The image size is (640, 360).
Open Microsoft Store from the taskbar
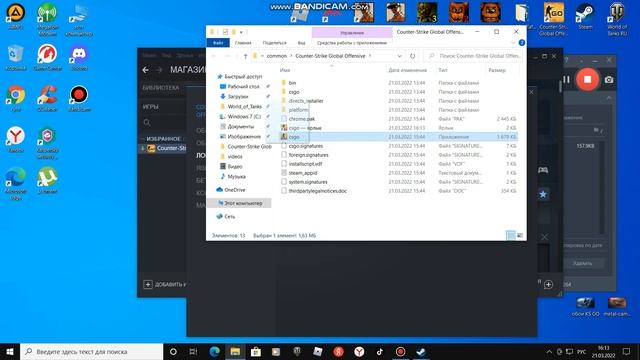256,351
